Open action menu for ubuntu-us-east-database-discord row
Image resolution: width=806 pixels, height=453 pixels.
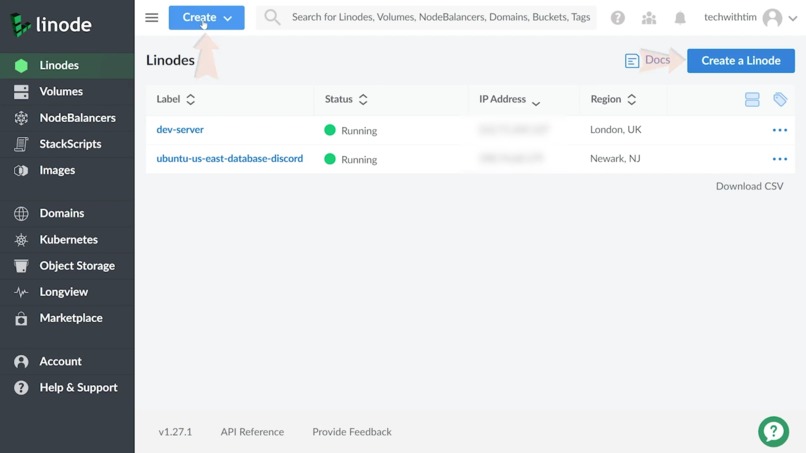click(780, 159)
